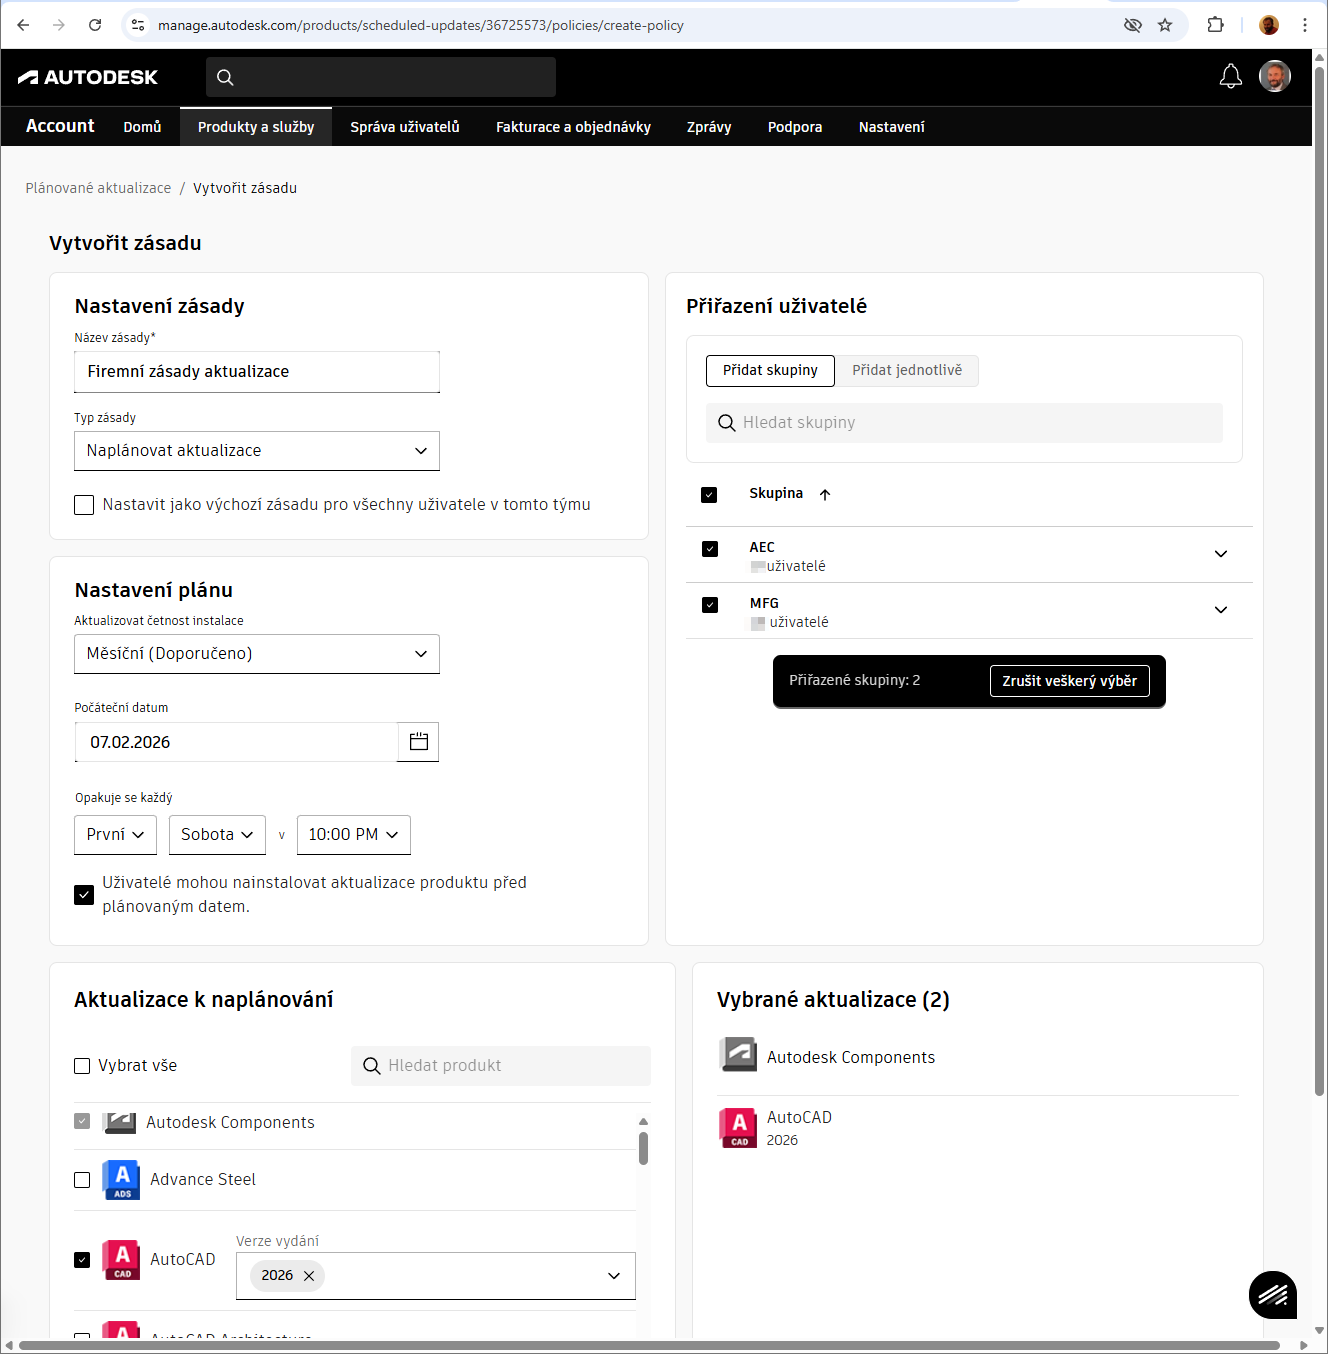Switch to Přidat jednotlivě tab
Image resolution: width=1328 pixels, height=1354 pixels.
(x=907, y=370)
